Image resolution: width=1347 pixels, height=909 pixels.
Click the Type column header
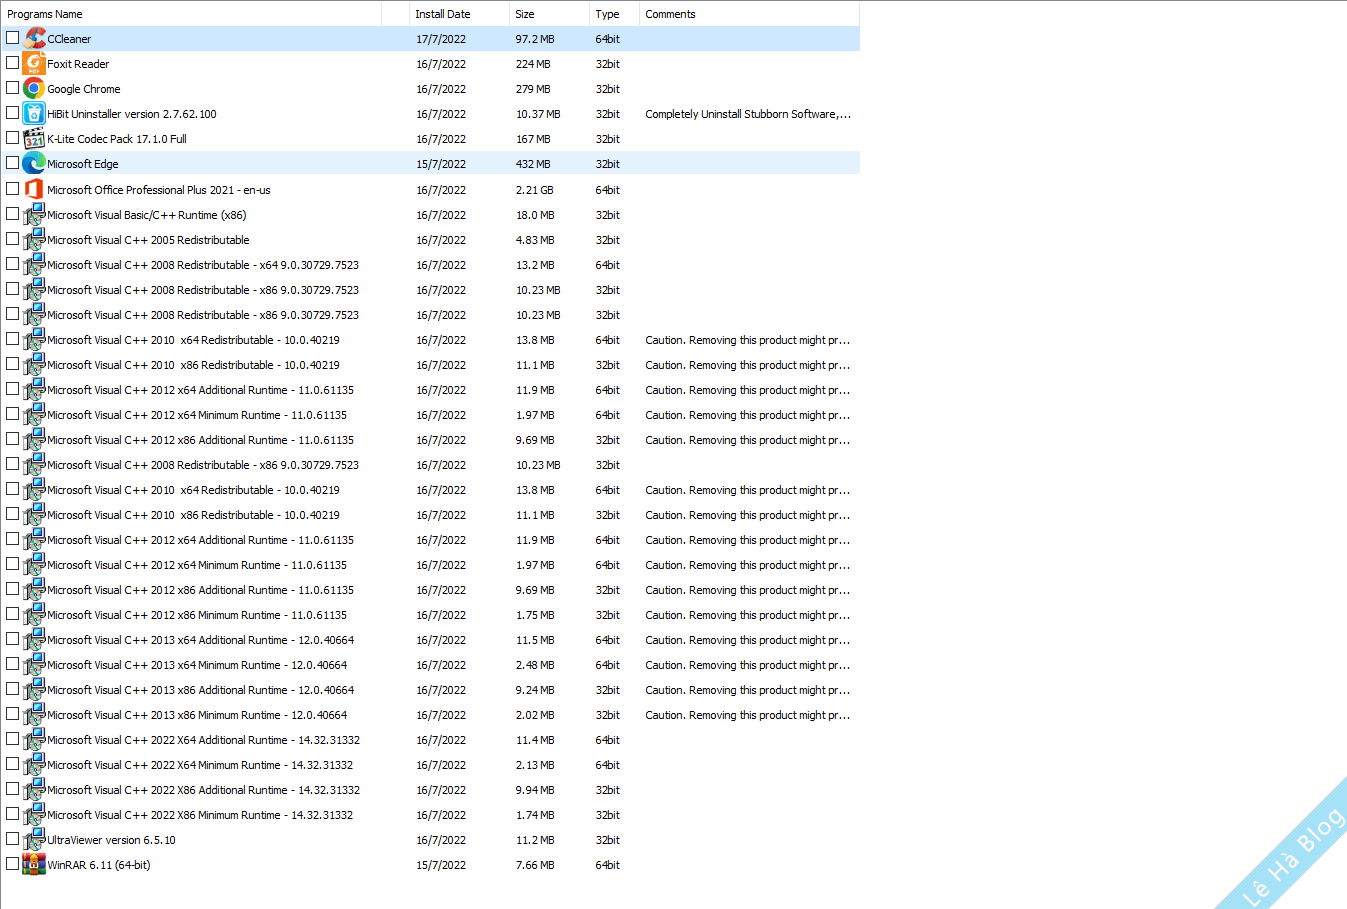pyautogui.click(x=607, y=13)
